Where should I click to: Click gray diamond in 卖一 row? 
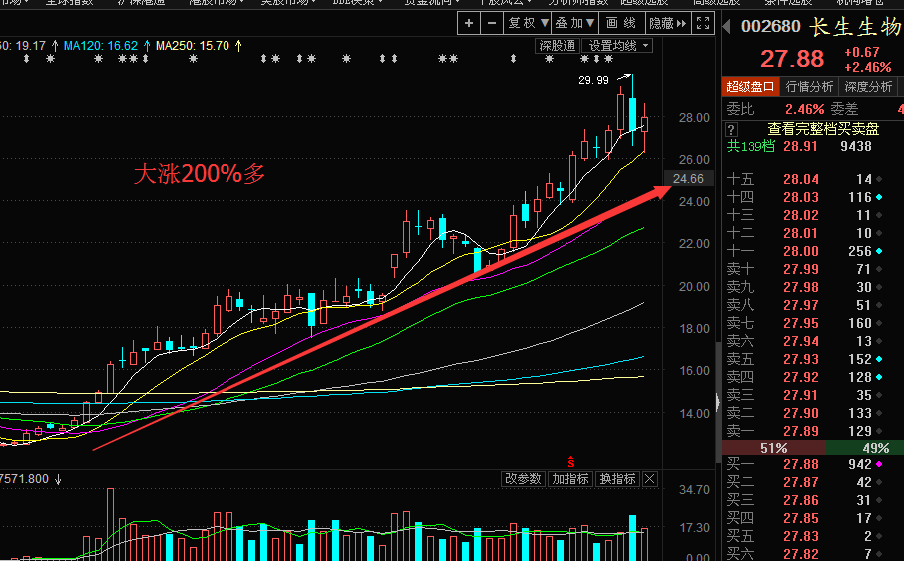pos(879,431)
